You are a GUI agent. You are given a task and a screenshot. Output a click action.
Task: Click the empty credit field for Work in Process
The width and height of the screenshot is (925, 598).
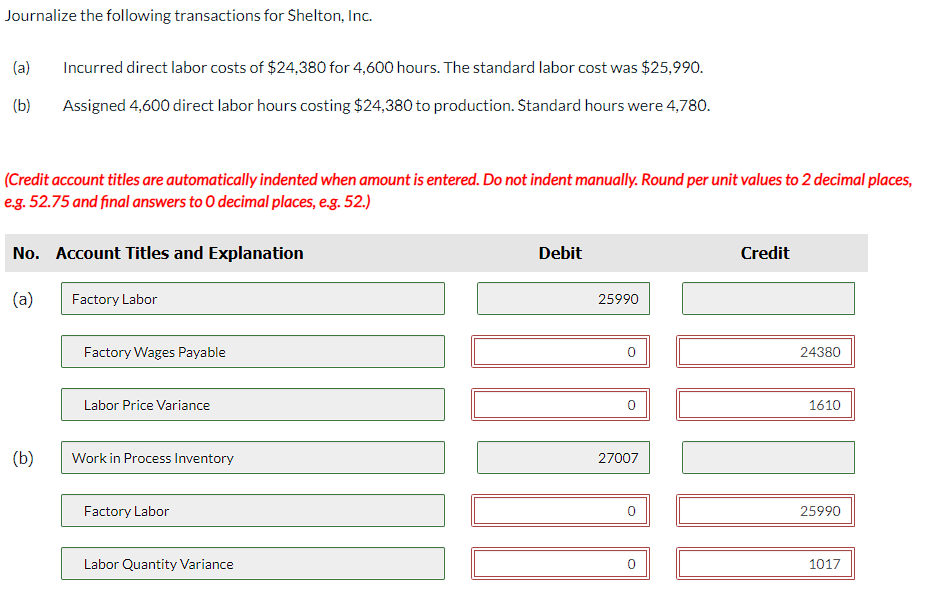[768, 458]
